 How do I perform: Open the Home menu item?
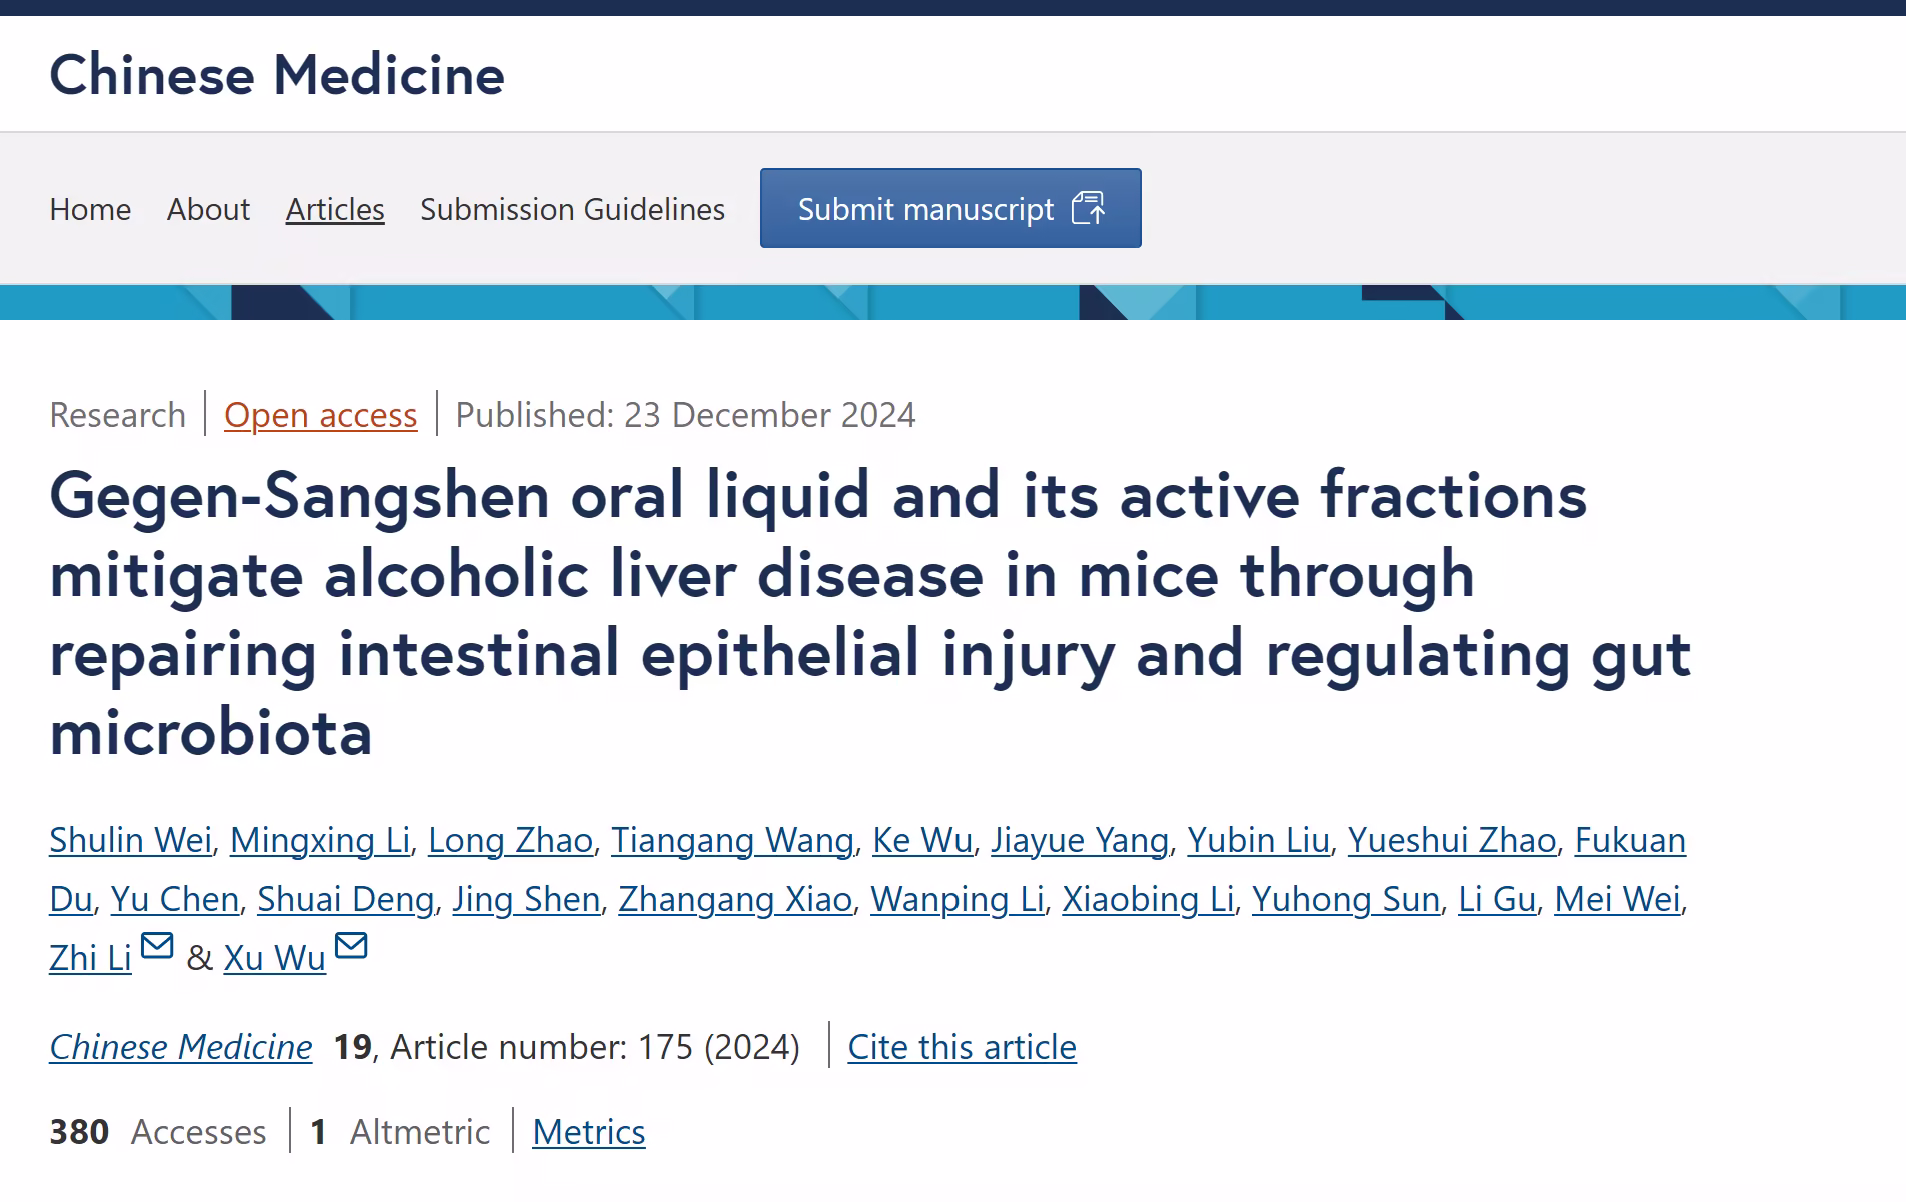click(x=90, y=209)
